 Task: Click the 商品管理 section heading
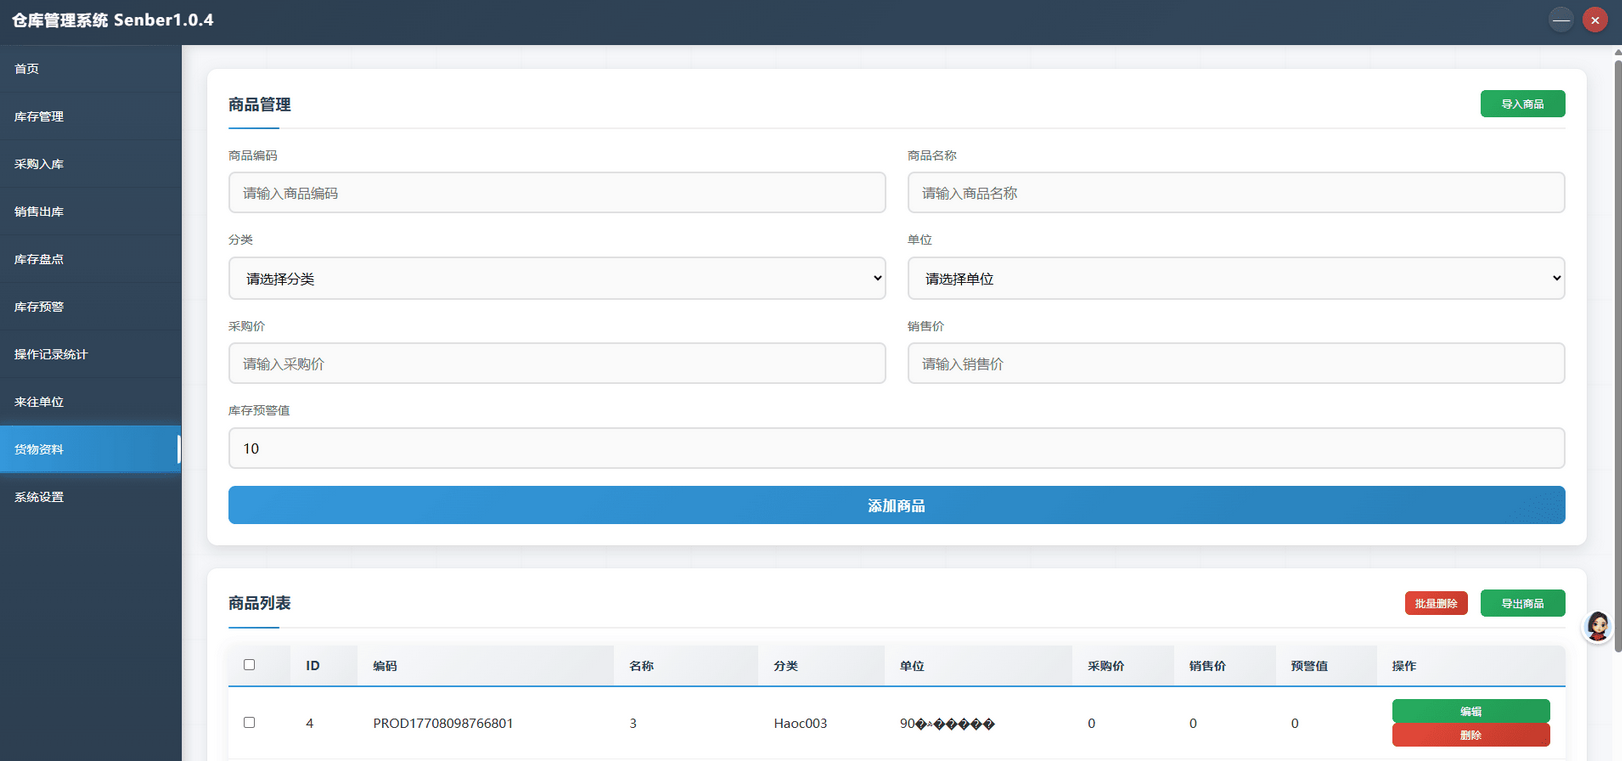pos(259,104)
